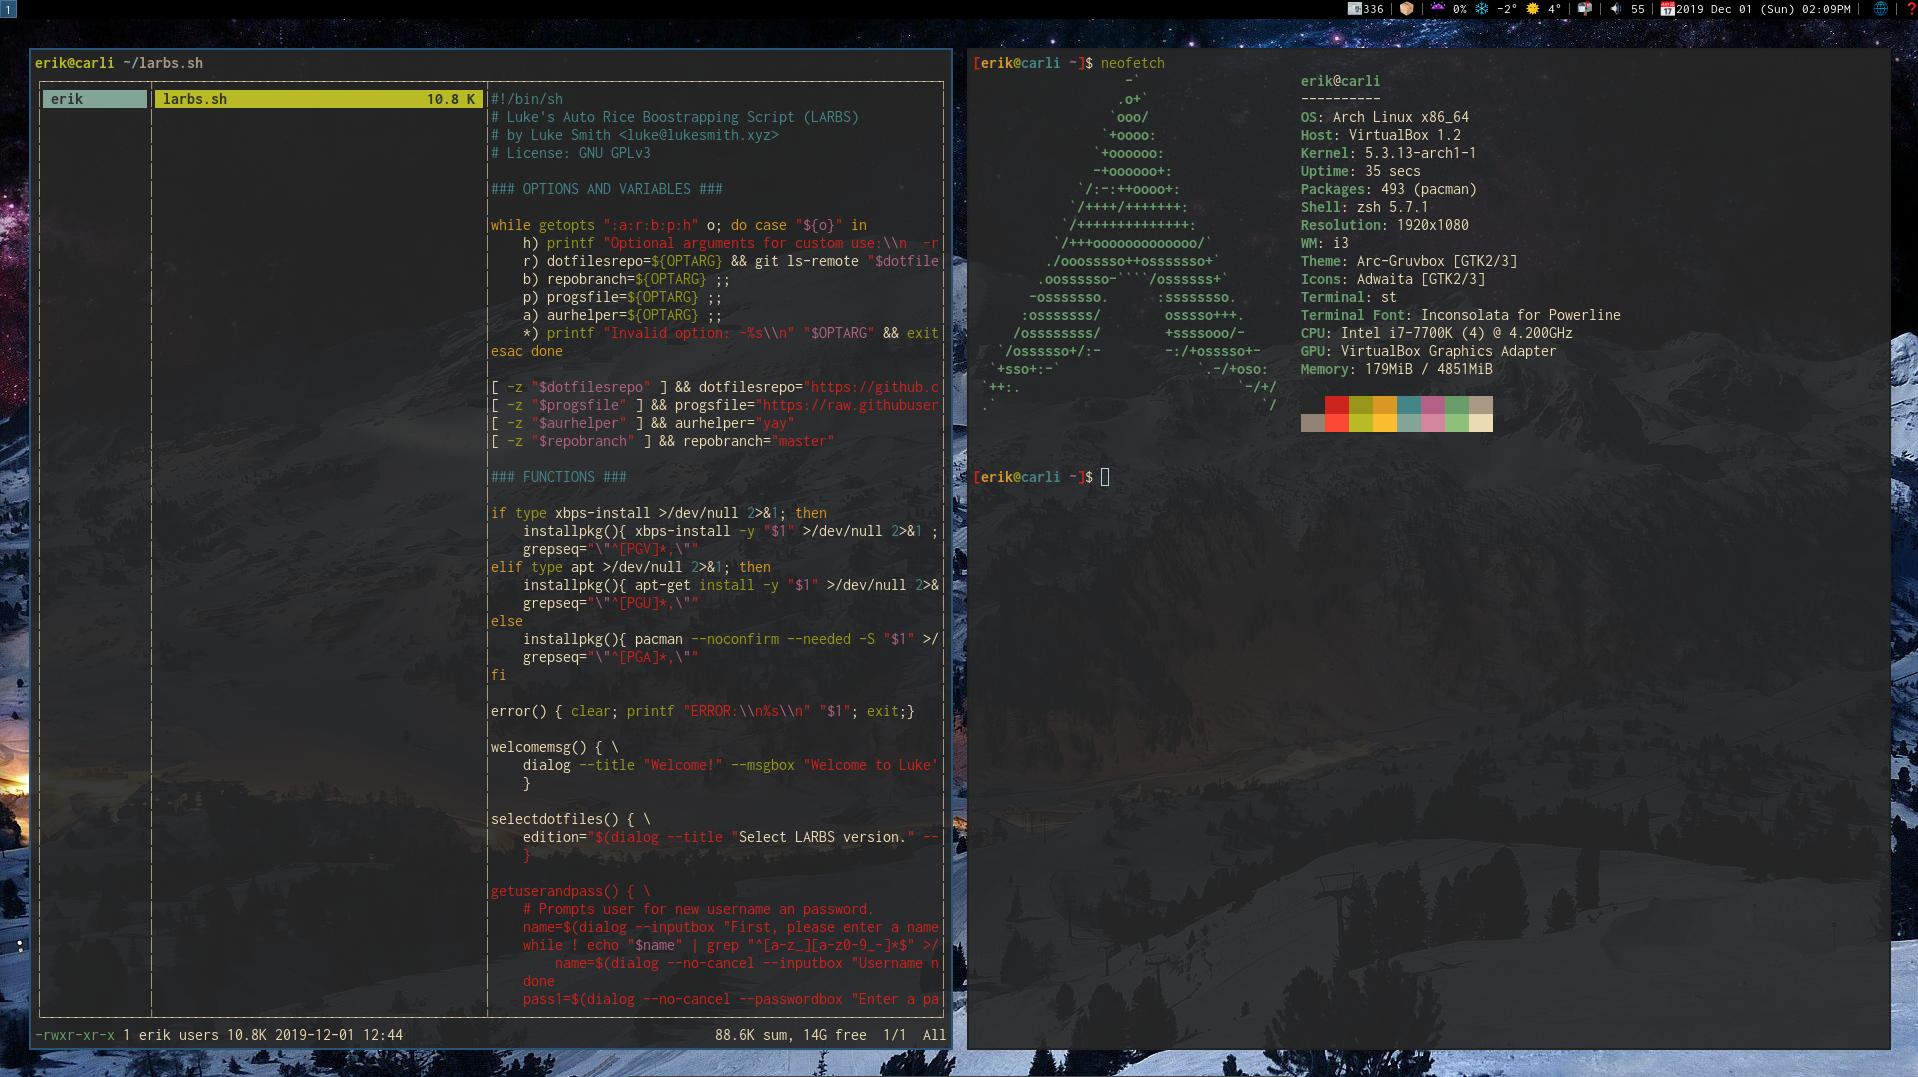Click the red question mark help icon
The width and height of the screenshot is (1918, 1077).
click(1910, 8)
